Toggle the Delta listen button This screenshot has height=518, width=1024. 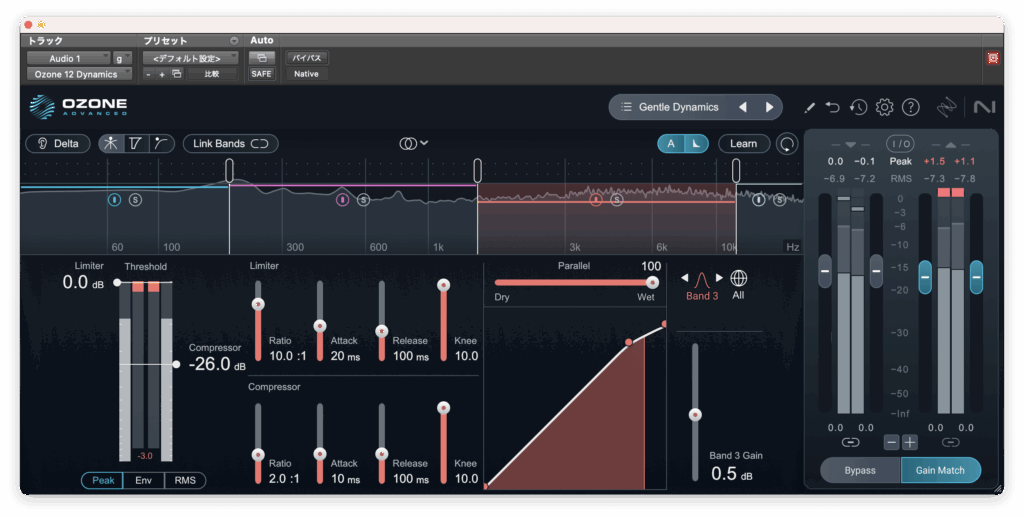tap(57, 144)
